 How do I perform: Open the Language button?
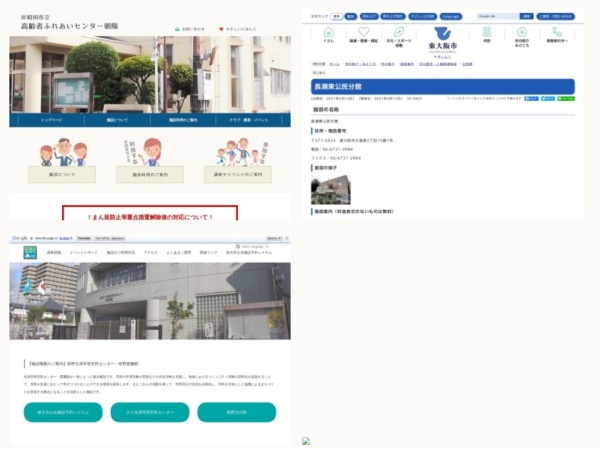coord(451,16)
